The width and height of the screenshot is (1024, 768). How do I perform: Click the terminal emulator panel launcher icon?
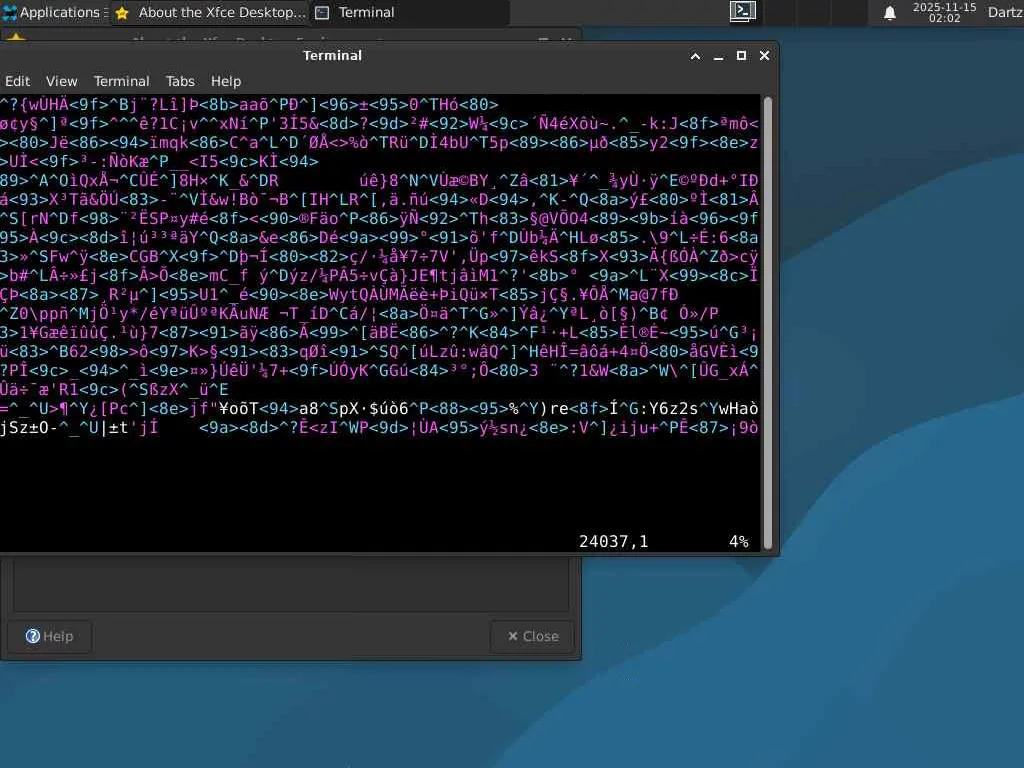[x=743, y=12]
